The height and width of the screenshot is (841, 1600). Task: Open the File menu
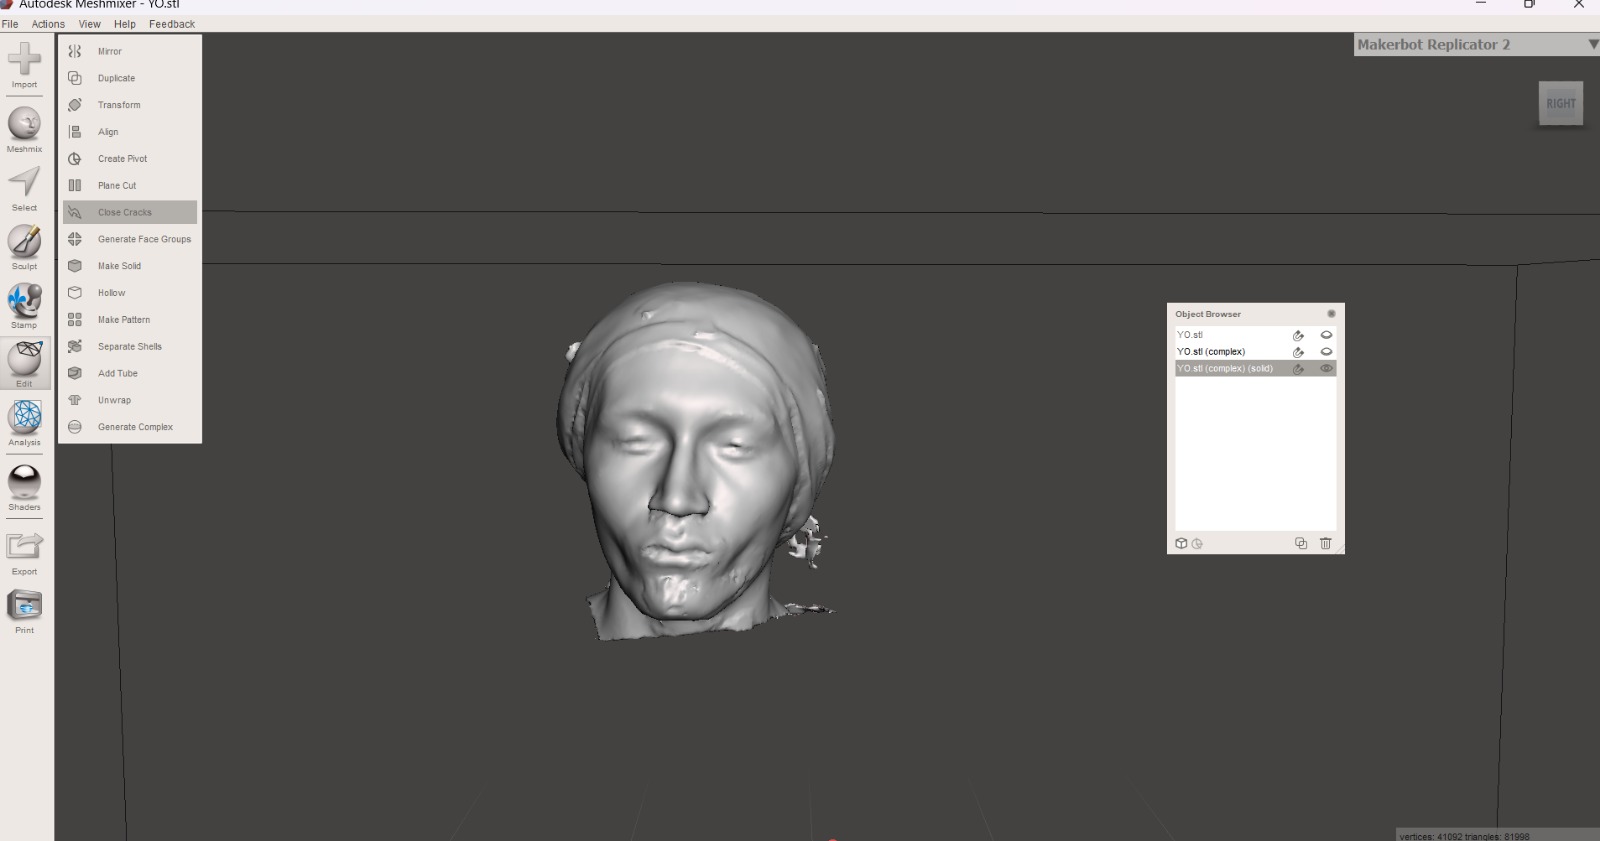tap(10, 24)
